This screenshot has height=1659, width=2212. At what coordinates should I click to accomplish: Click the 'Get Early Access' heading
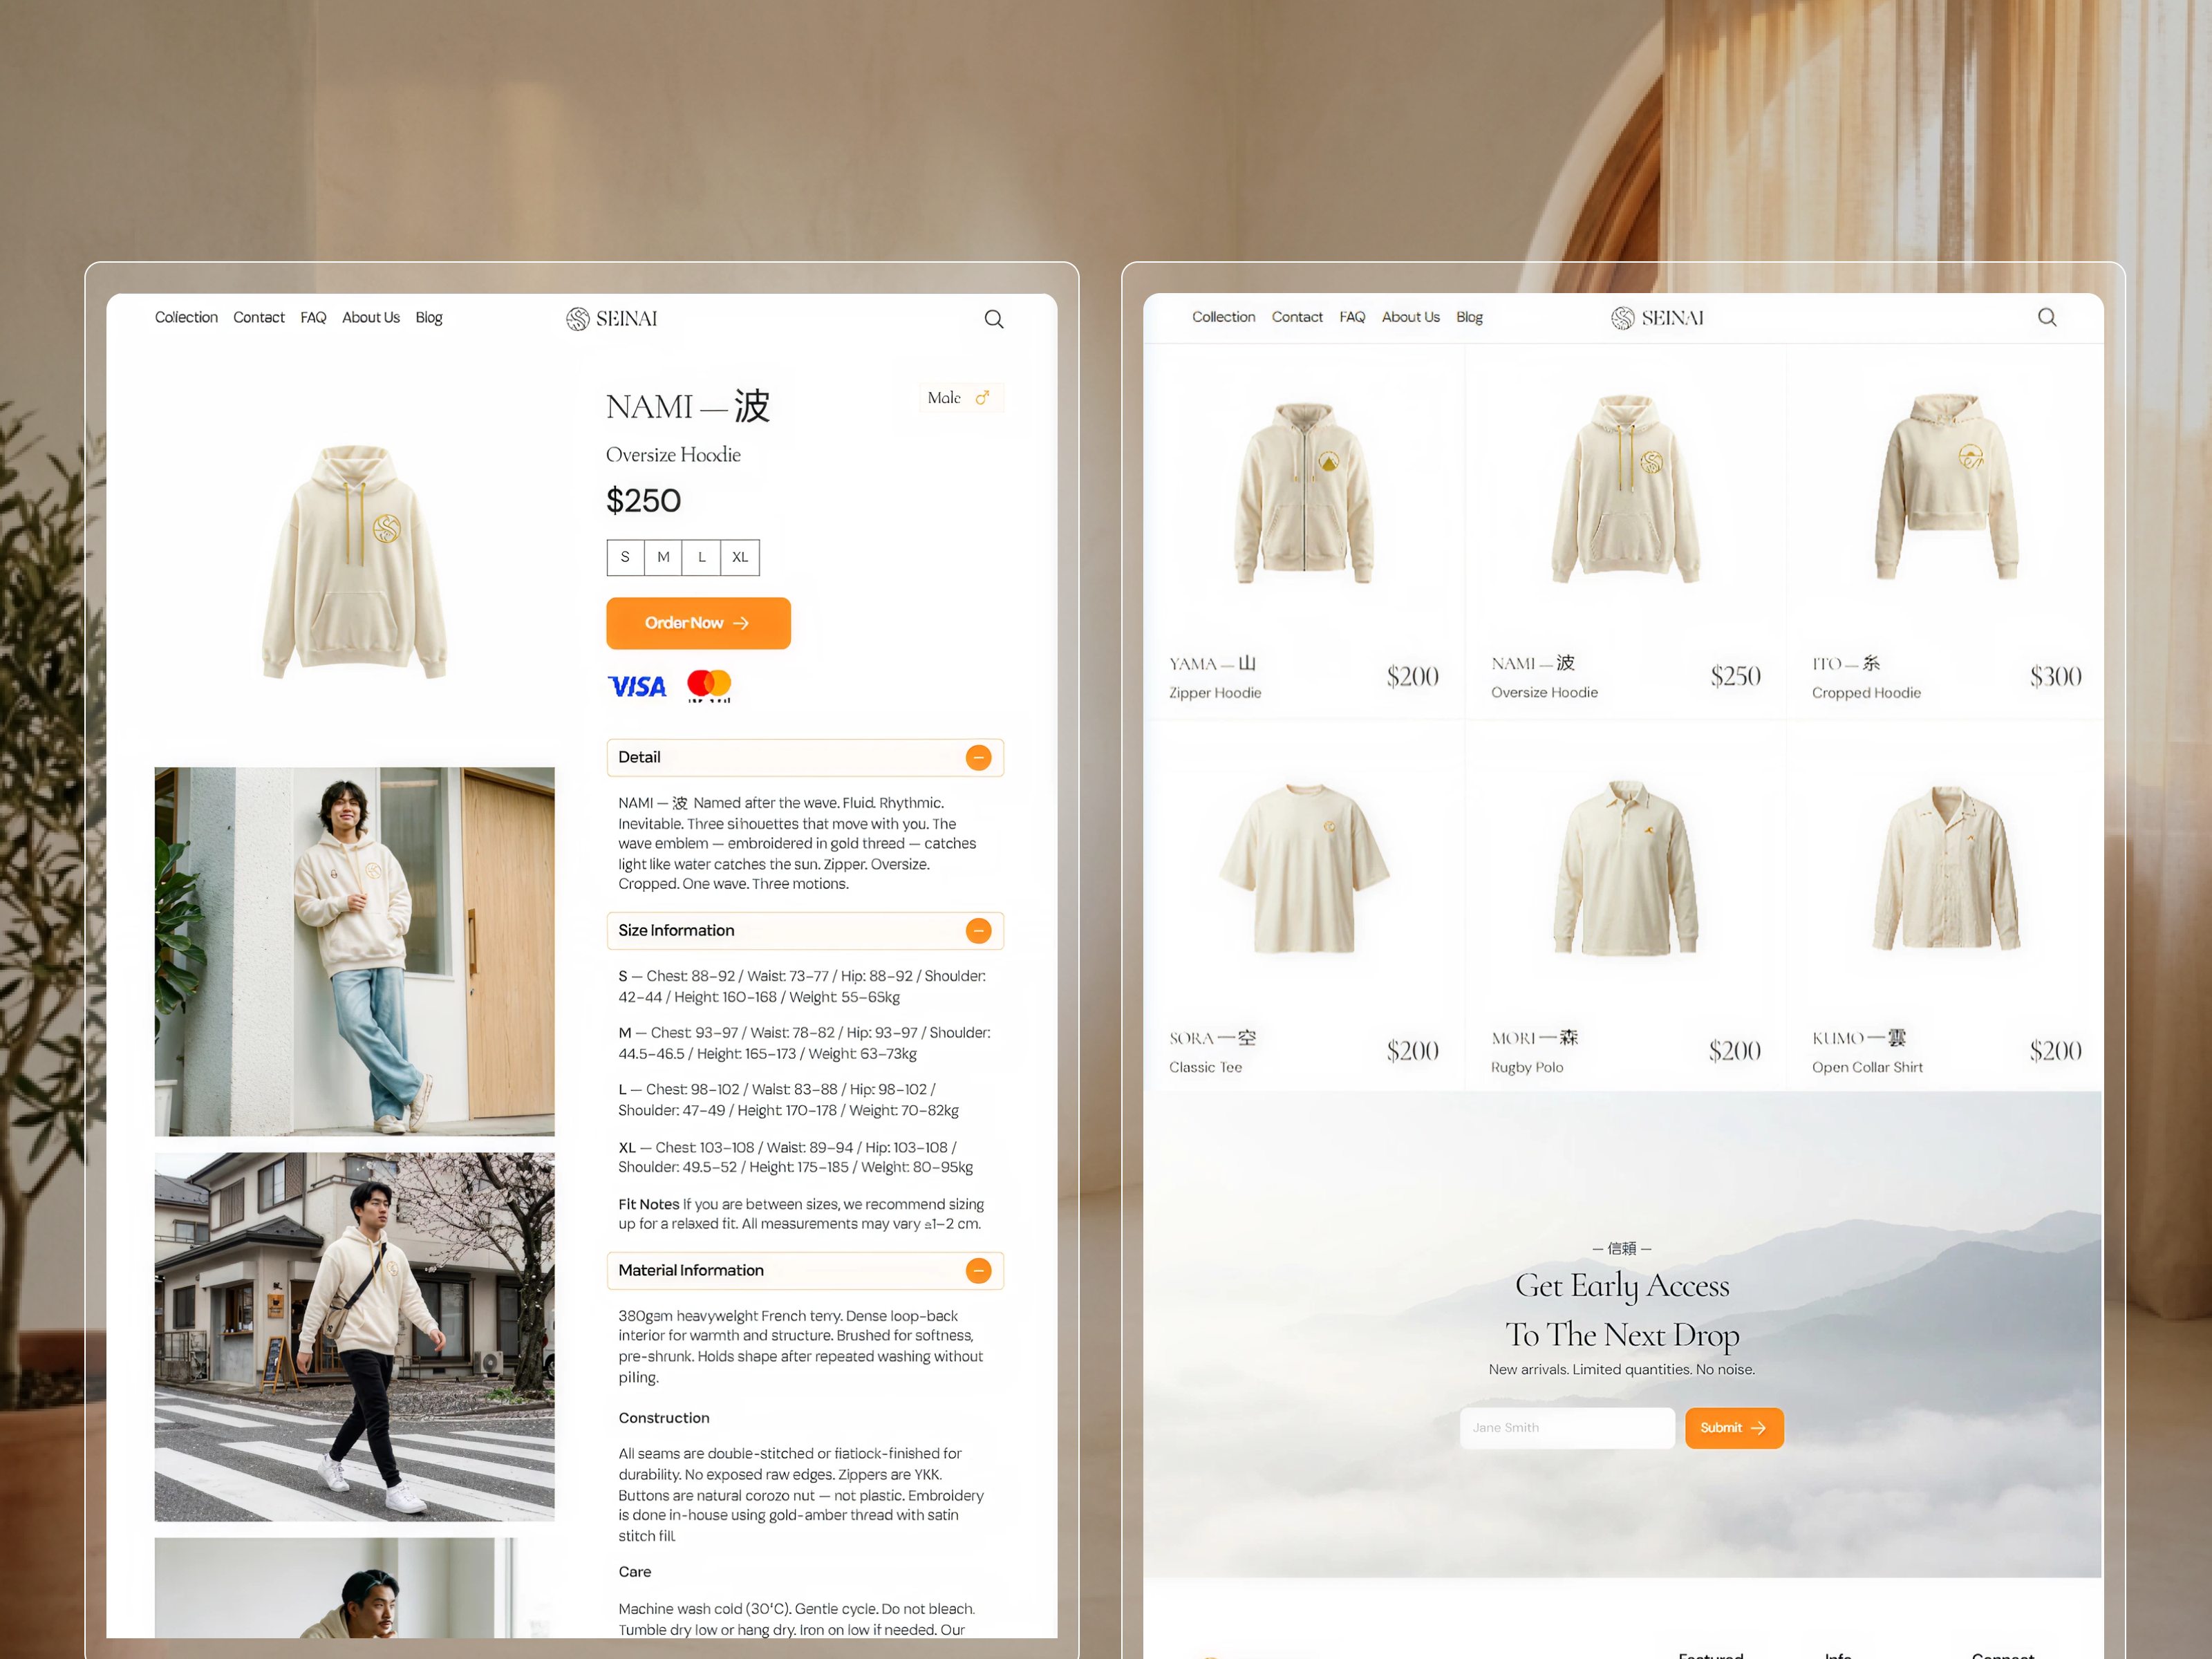click(1622, 1286)
